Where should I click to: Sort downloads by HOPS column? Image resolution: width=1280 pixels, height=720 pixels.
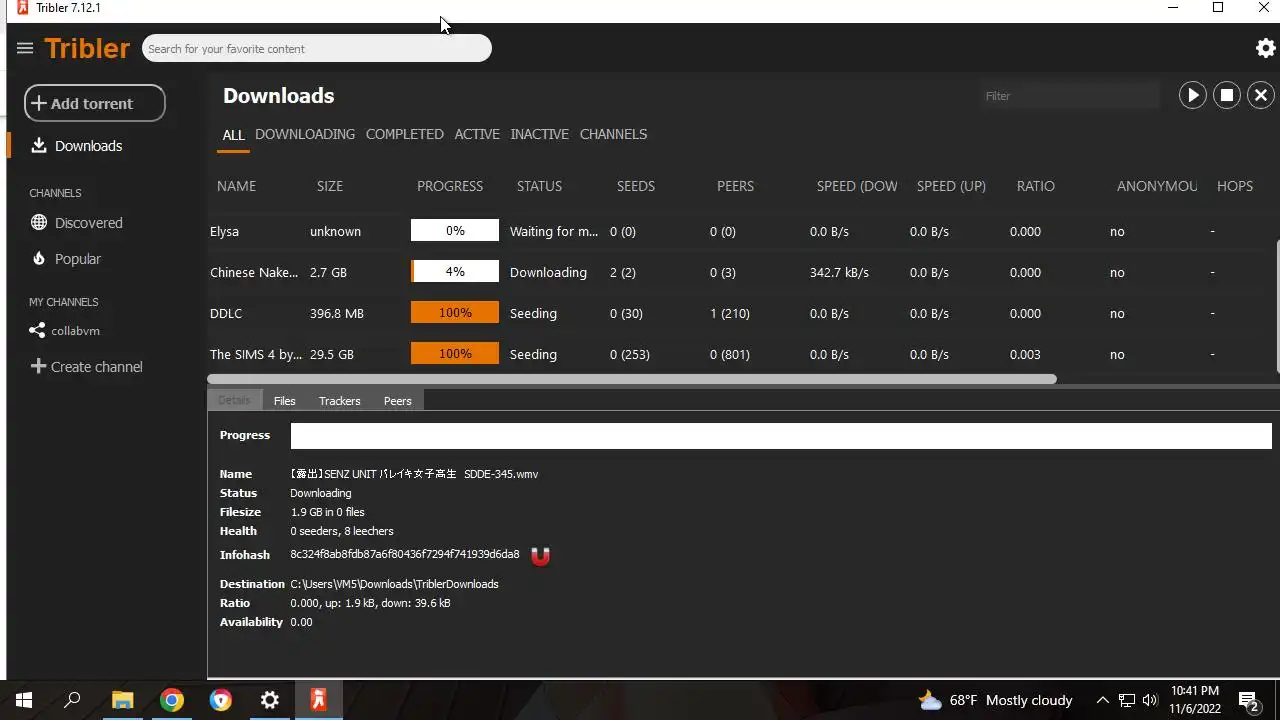[x=1235, y=186]
